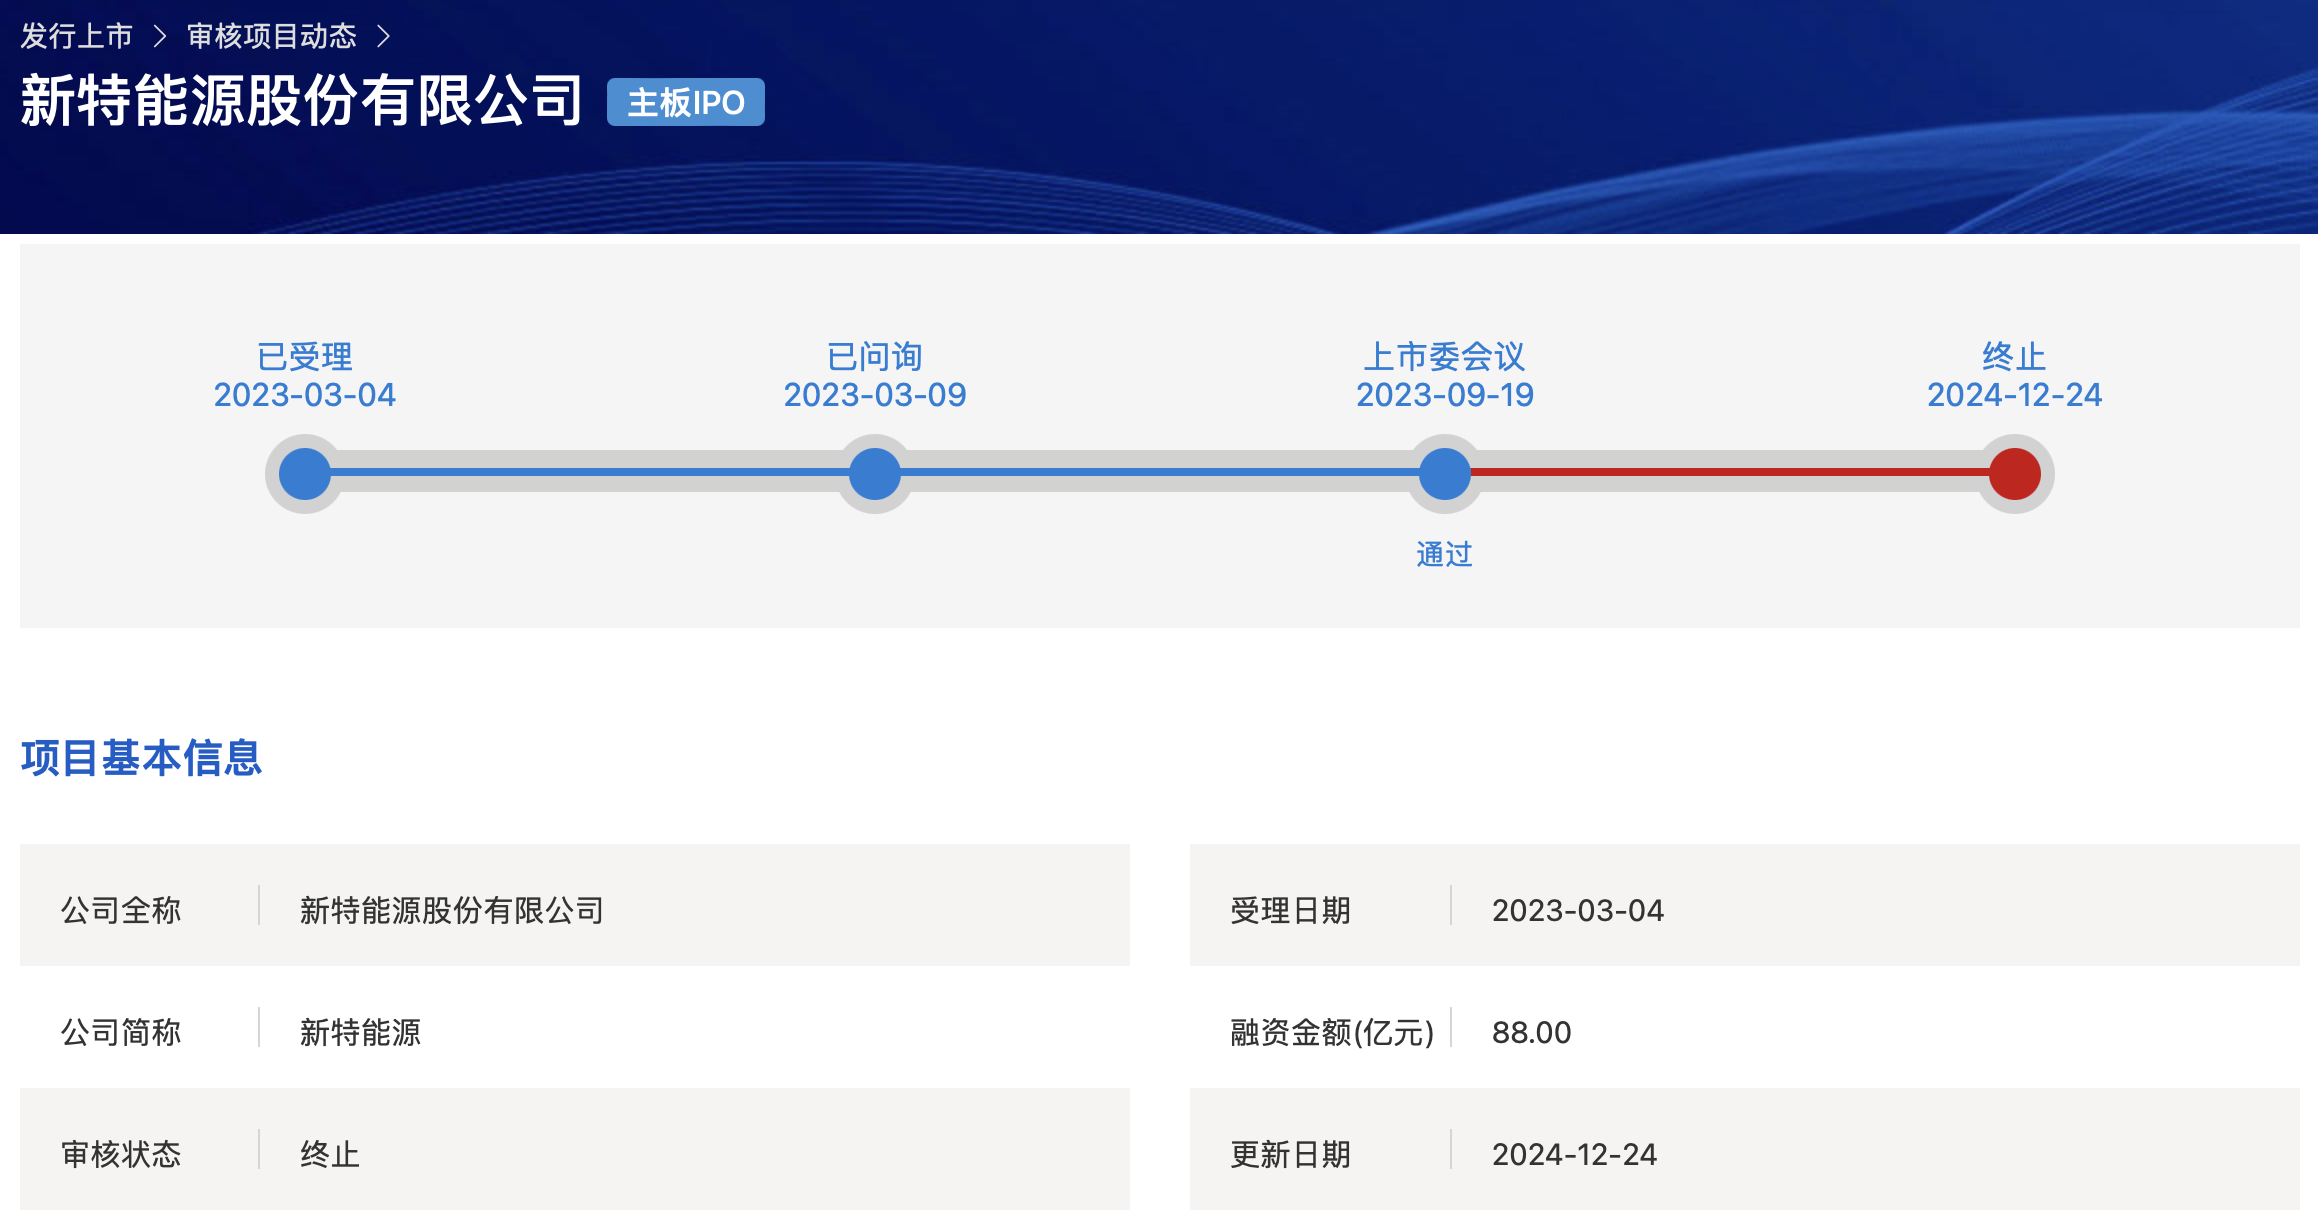
Task: Click the 发行上市 breadcrumb link
Action: (x=76, y=37)
